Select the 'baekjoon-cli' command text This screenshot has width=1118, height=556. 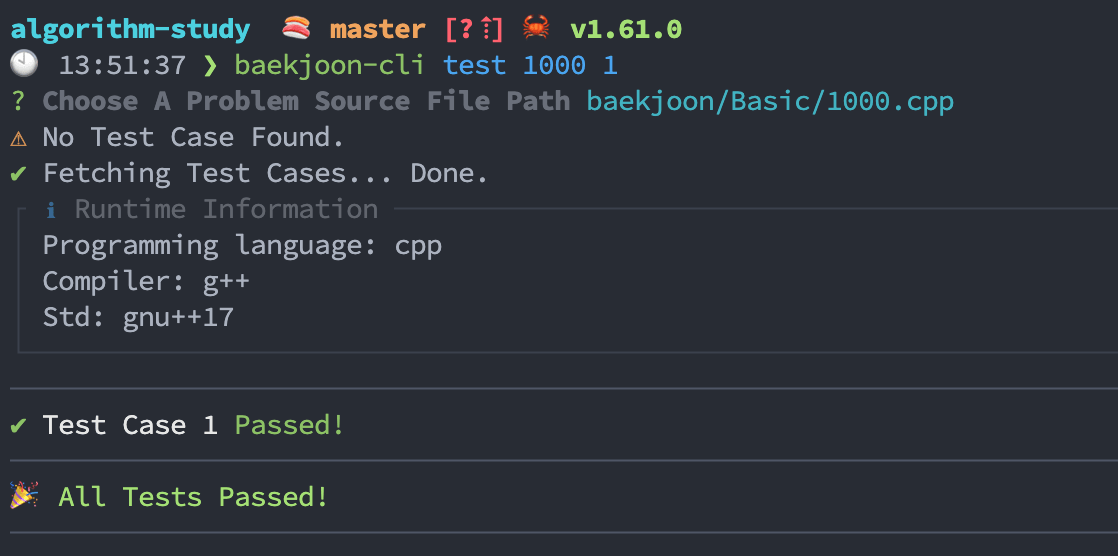(x=329, y=66)
